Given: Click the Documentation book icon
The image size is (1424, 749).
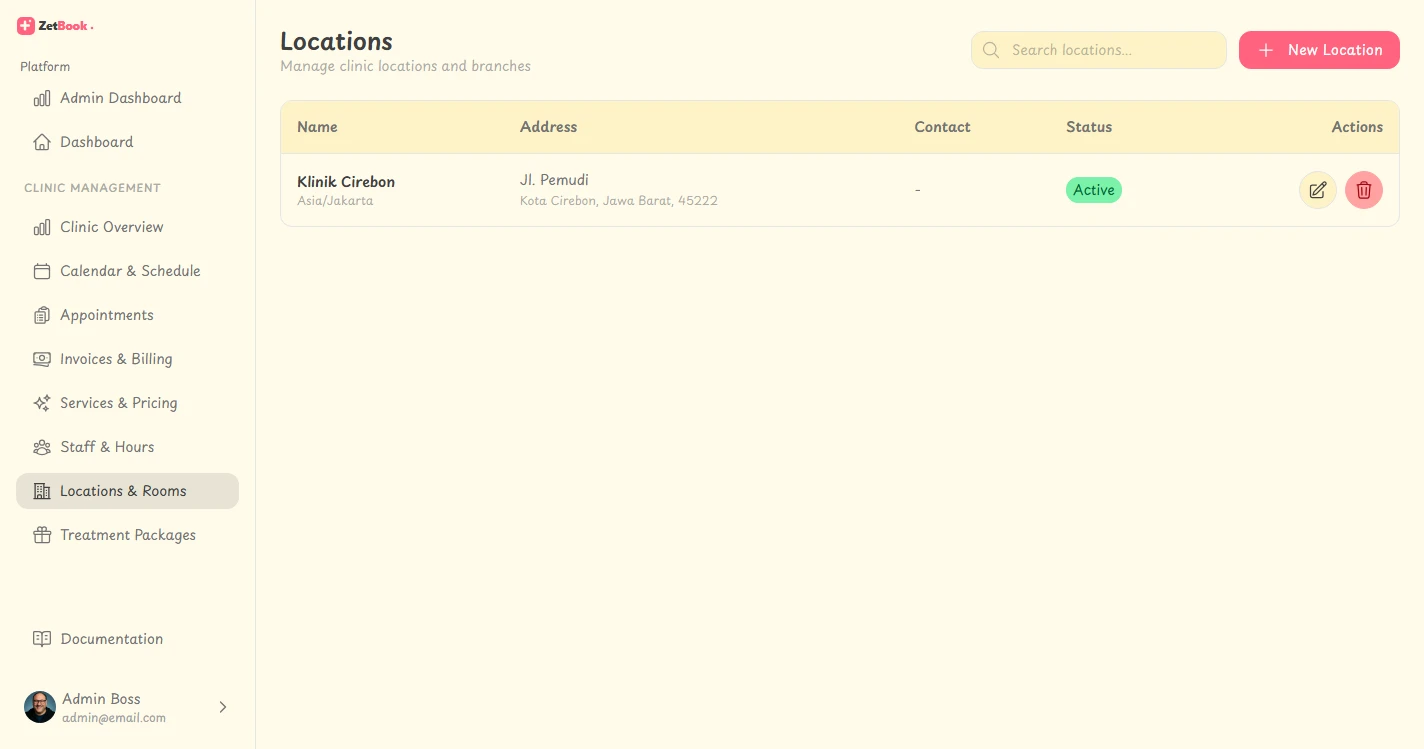Looking at the screenshot, I should [x=42, y=639].
